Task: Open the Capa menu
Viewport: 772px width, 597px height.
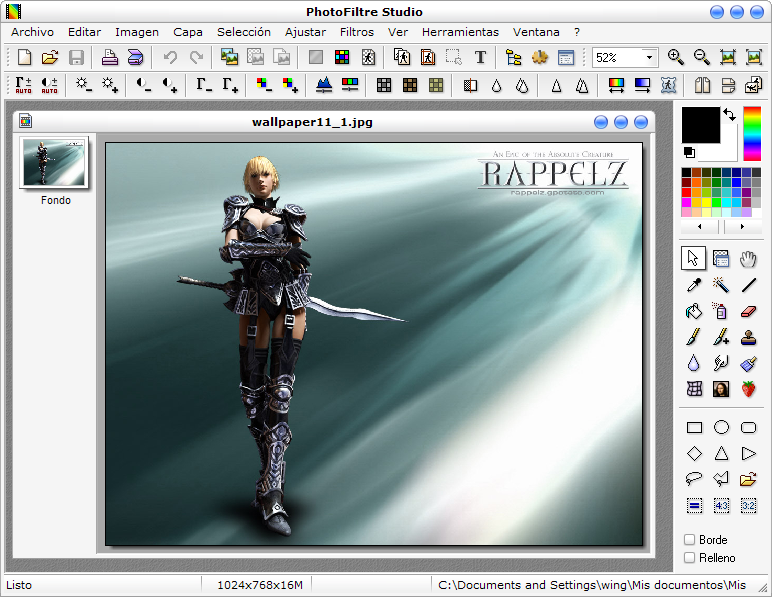Action: (x=187, y=32)
